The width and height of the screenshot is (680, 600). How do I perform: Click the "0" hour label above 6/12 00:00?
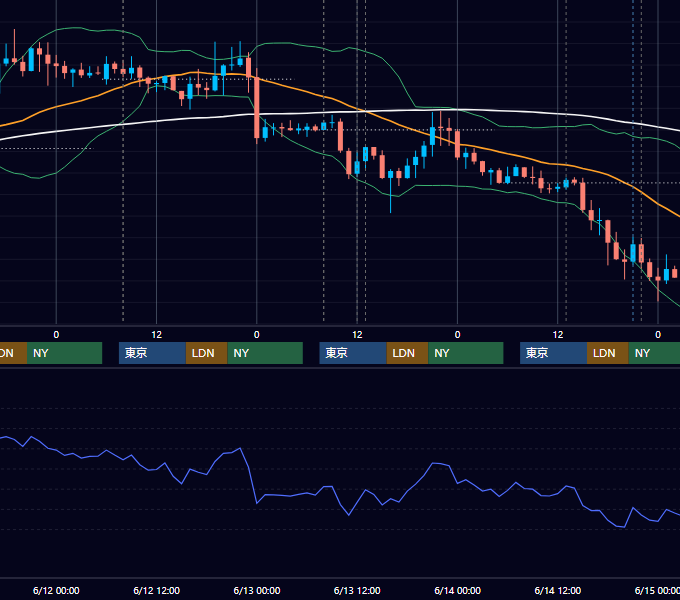pyautogui.click(x=56, y=335)
